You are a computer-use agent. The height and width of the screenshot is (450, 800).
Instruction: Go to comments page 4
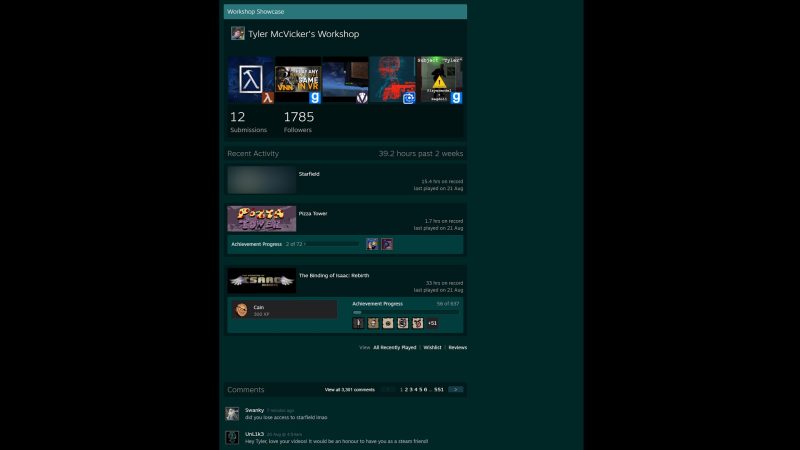(x=416, y=390)
